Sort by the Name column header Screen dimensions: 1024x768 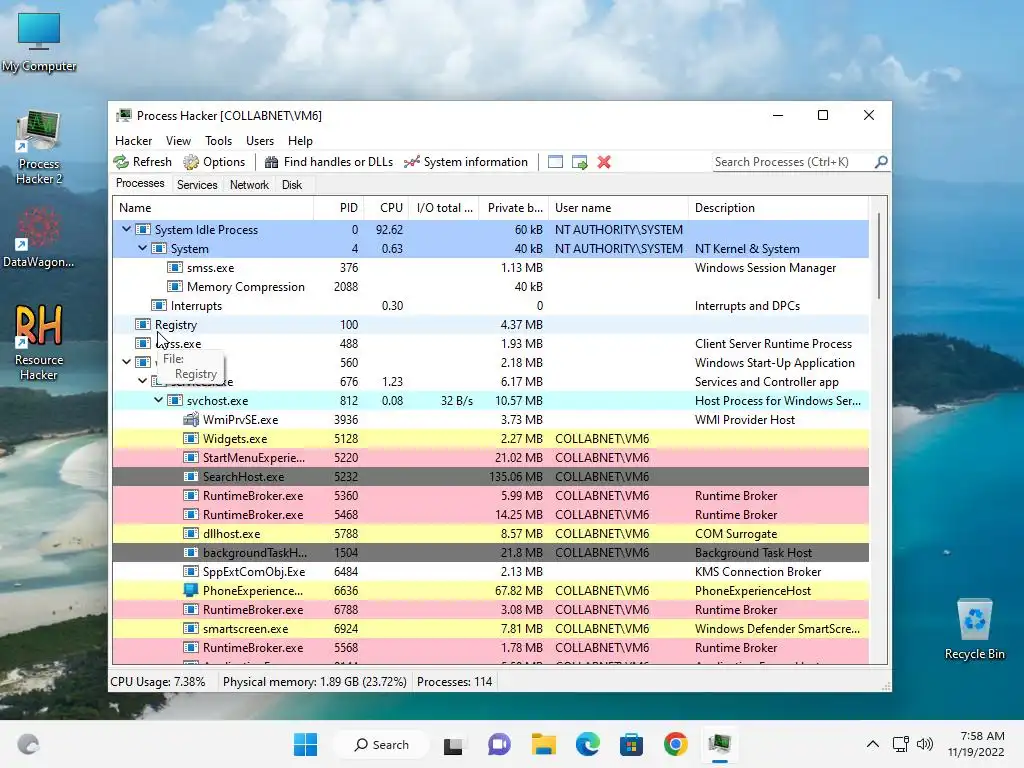pyautogui.click(x=213, y=208)
